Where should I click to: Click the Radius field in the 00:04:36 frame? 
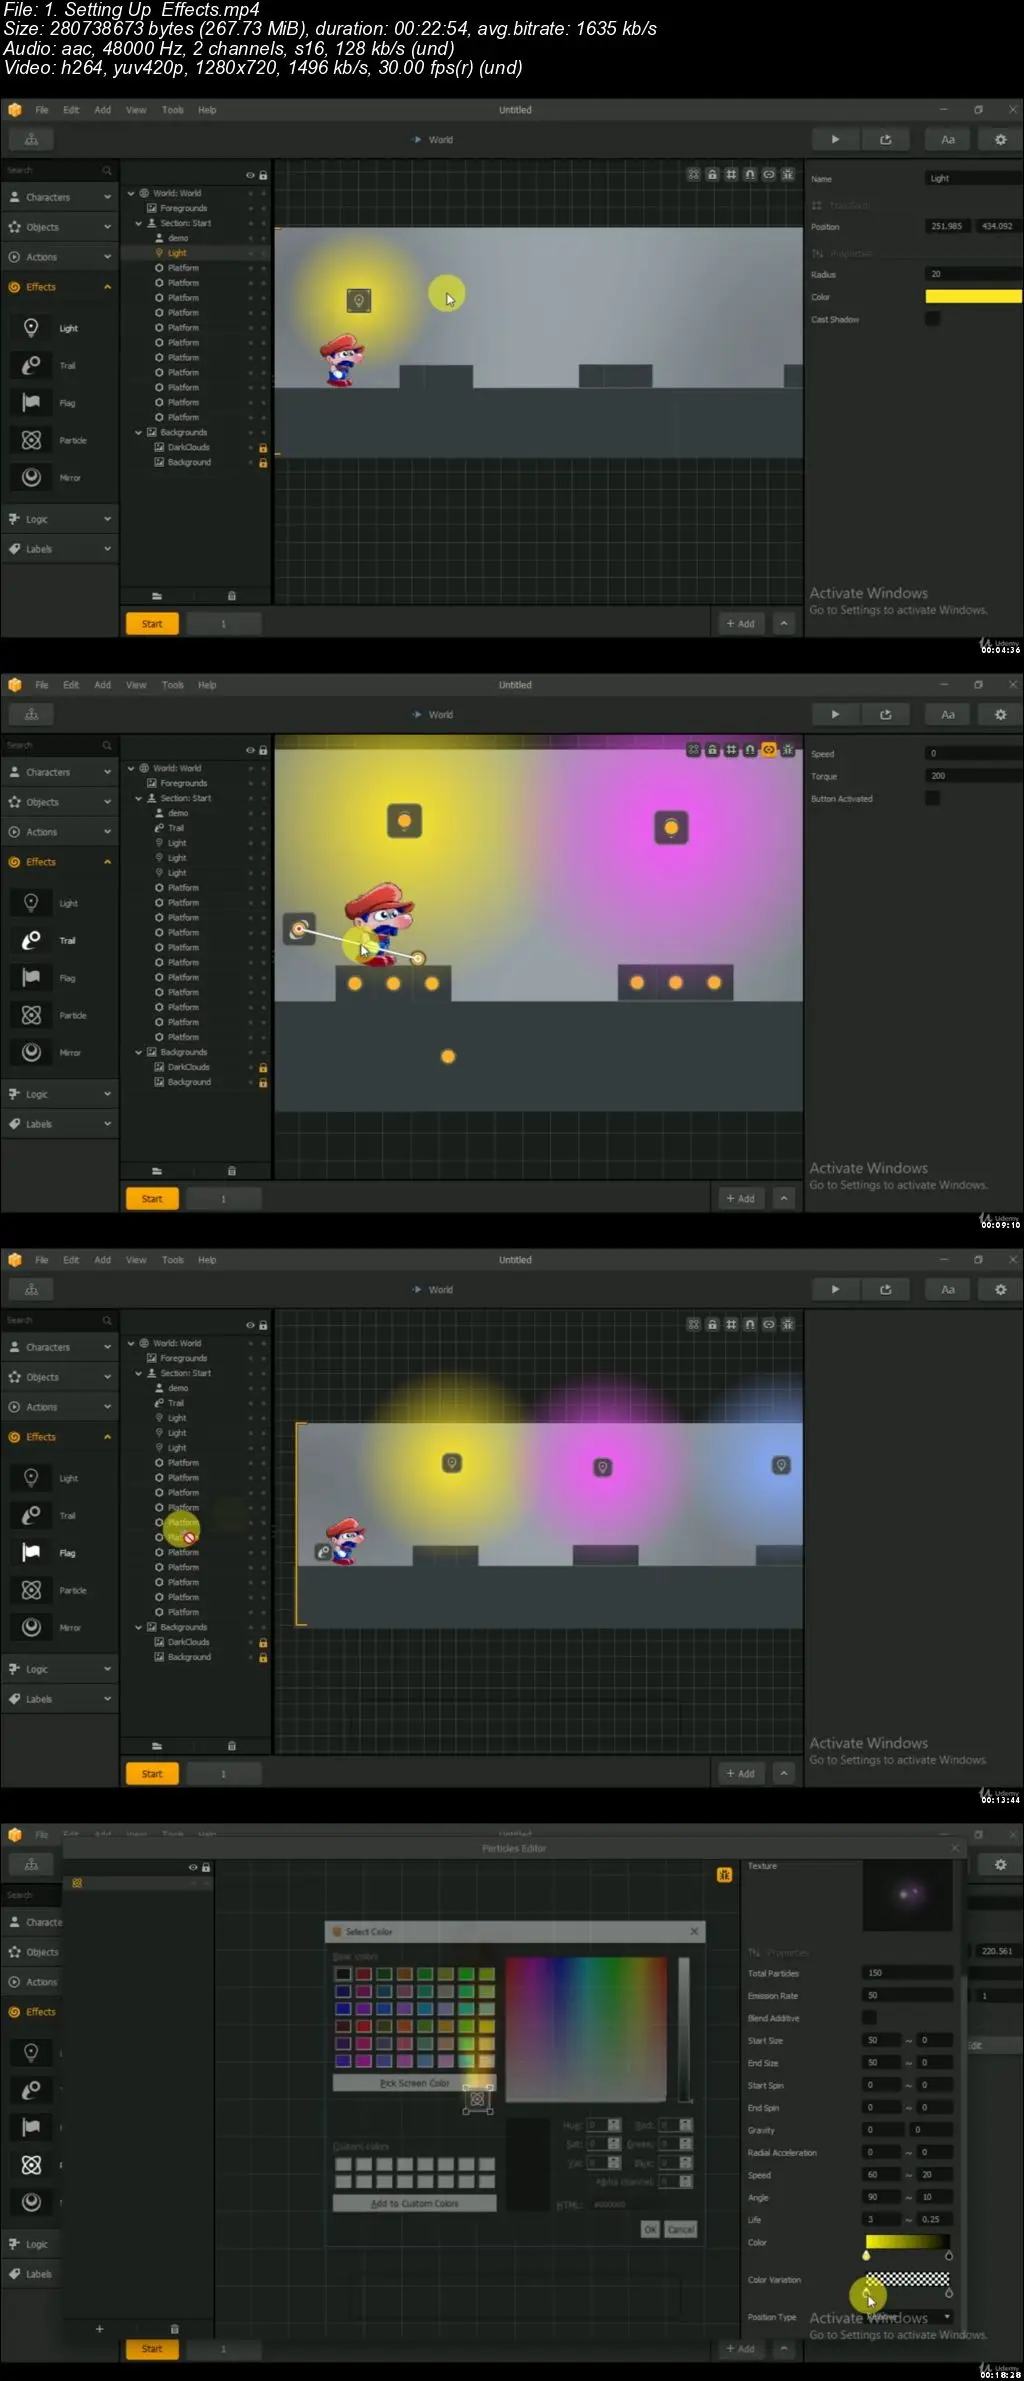973,274
